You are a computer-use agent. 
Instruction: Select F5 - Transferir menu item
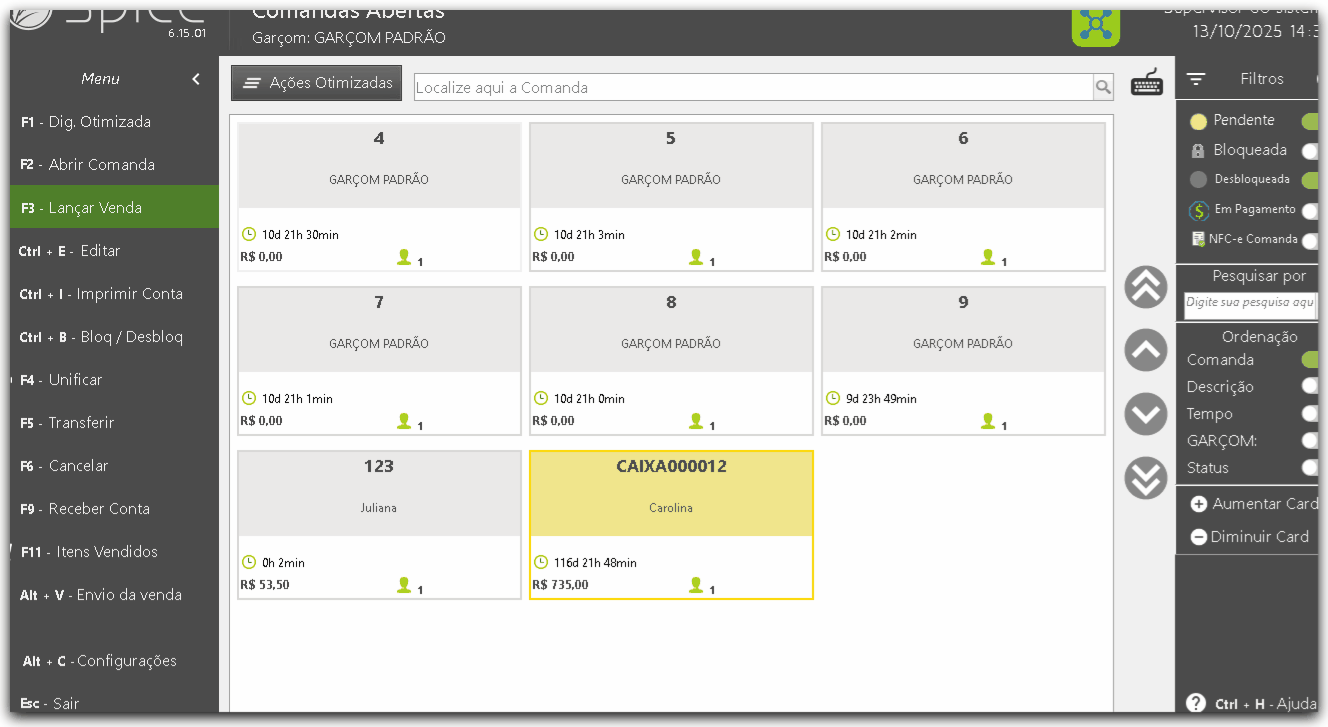coord(114,423)
